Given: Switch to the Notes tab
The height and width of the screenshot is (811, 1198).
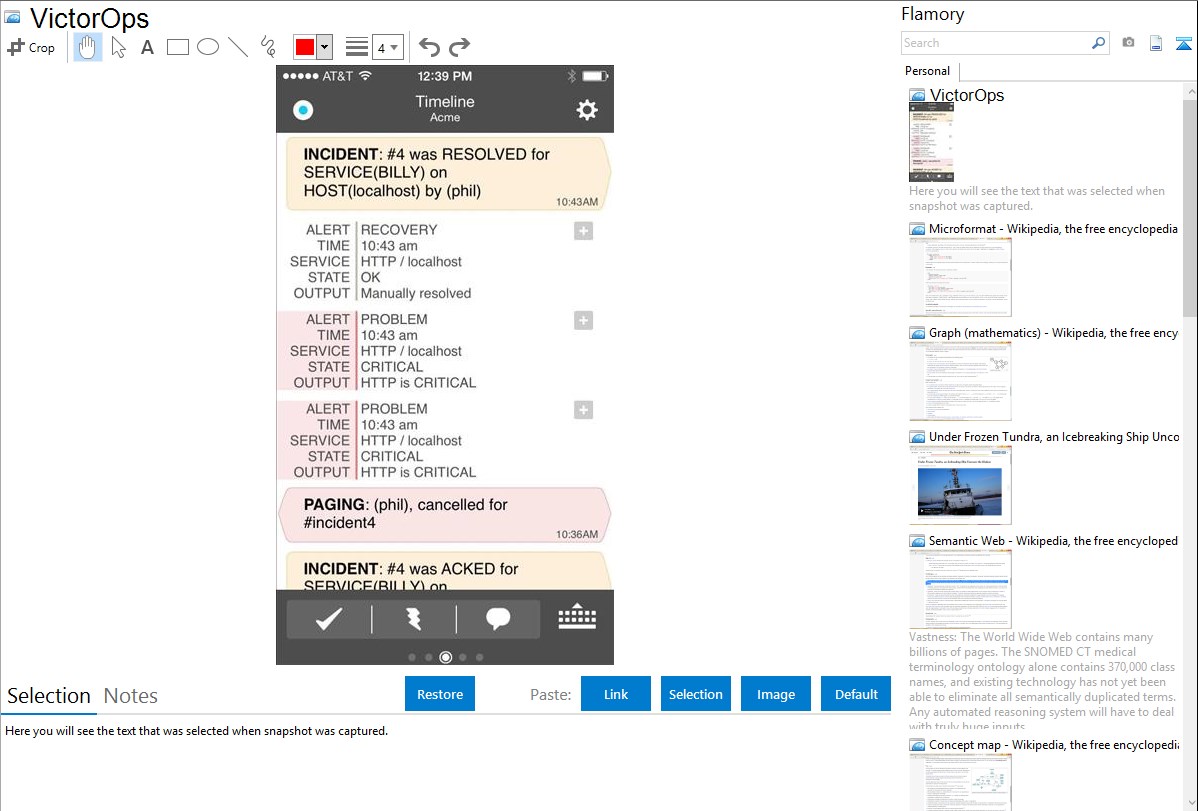Looking at the screenshot, I should (131, 696).
